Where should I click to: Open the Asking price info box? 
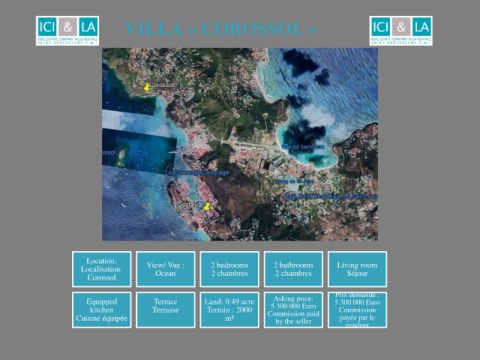tap(293, 310)
